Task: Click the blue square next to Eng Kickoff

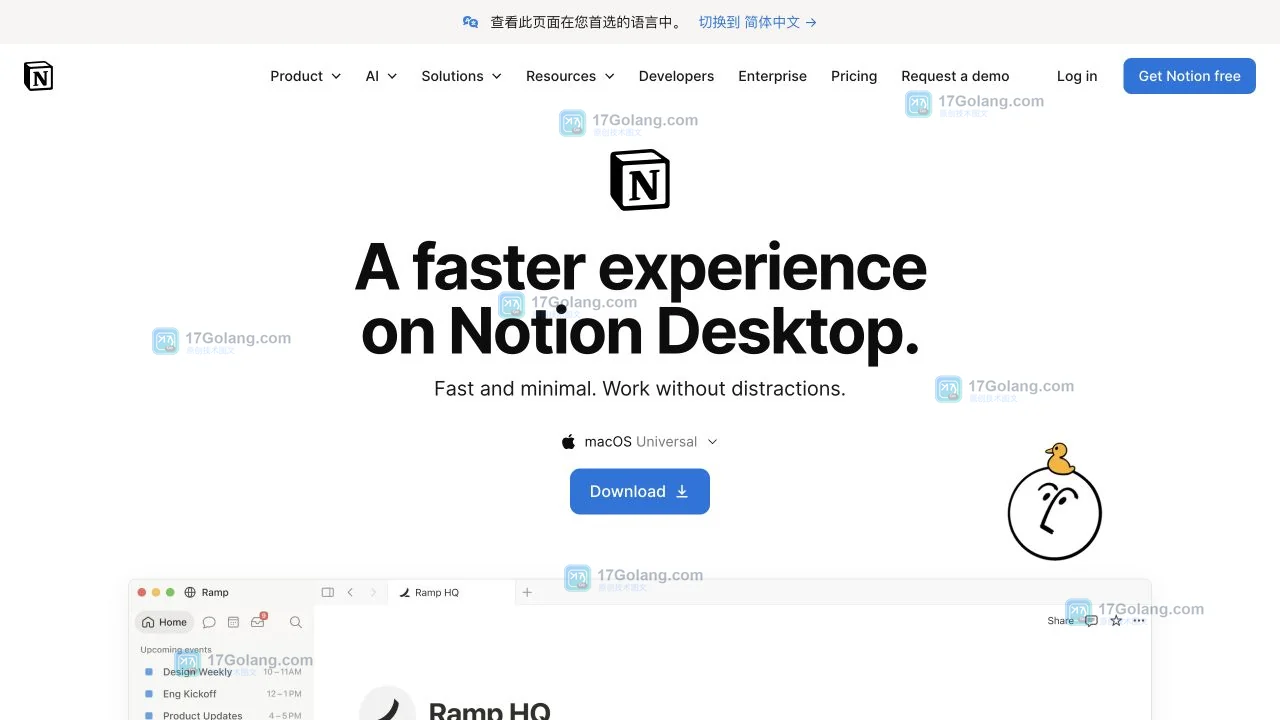Action: (150, 694)
